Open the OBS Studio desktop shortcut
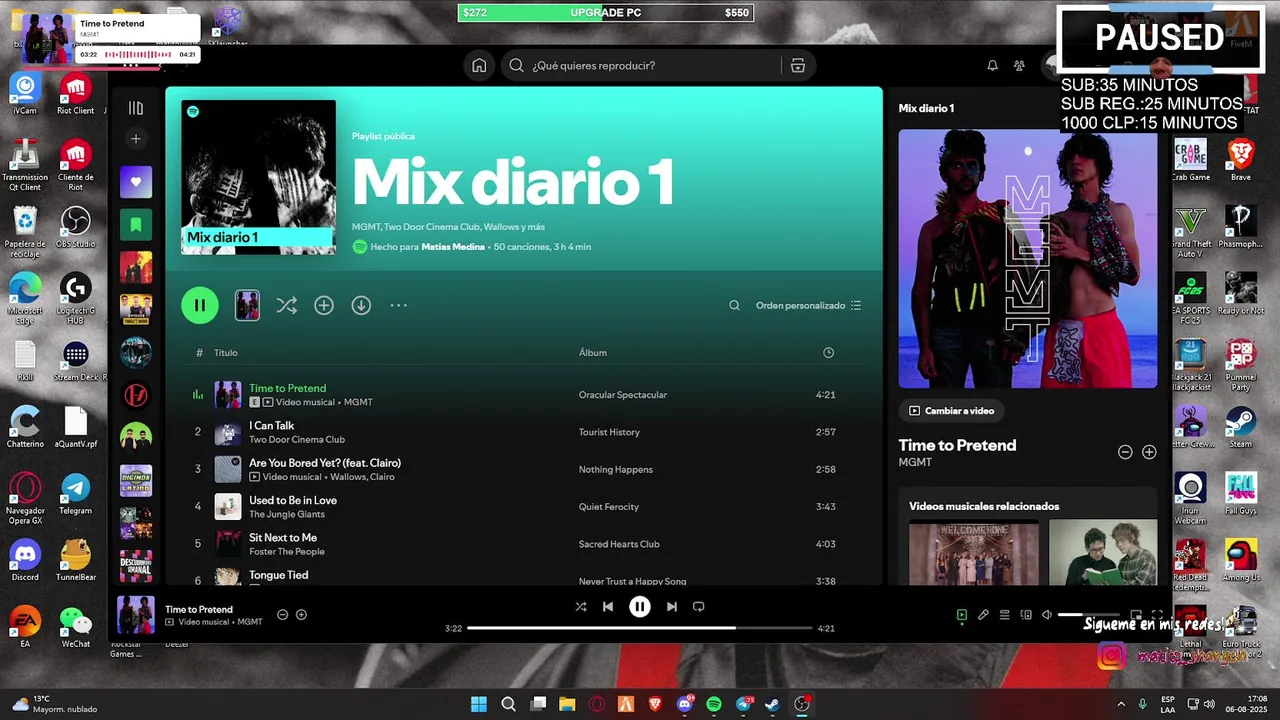The width and height of the screenshot is (1280, 720). [75, 226]
